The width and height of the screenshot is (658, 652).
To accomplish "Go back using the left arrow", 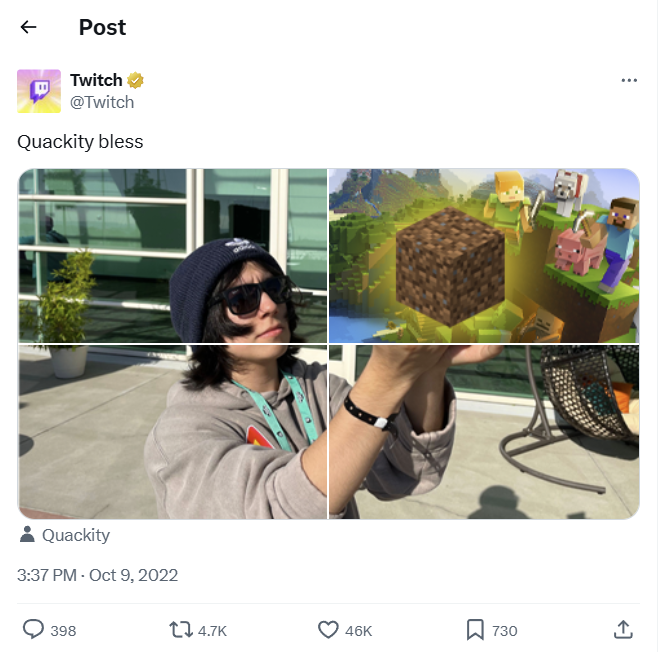I will 29,27.
